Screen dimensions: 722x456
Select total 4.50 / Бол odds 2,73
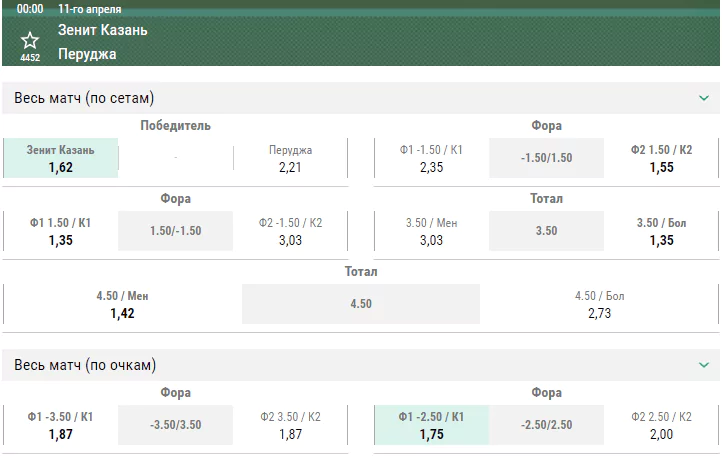(x=599, y=304)
